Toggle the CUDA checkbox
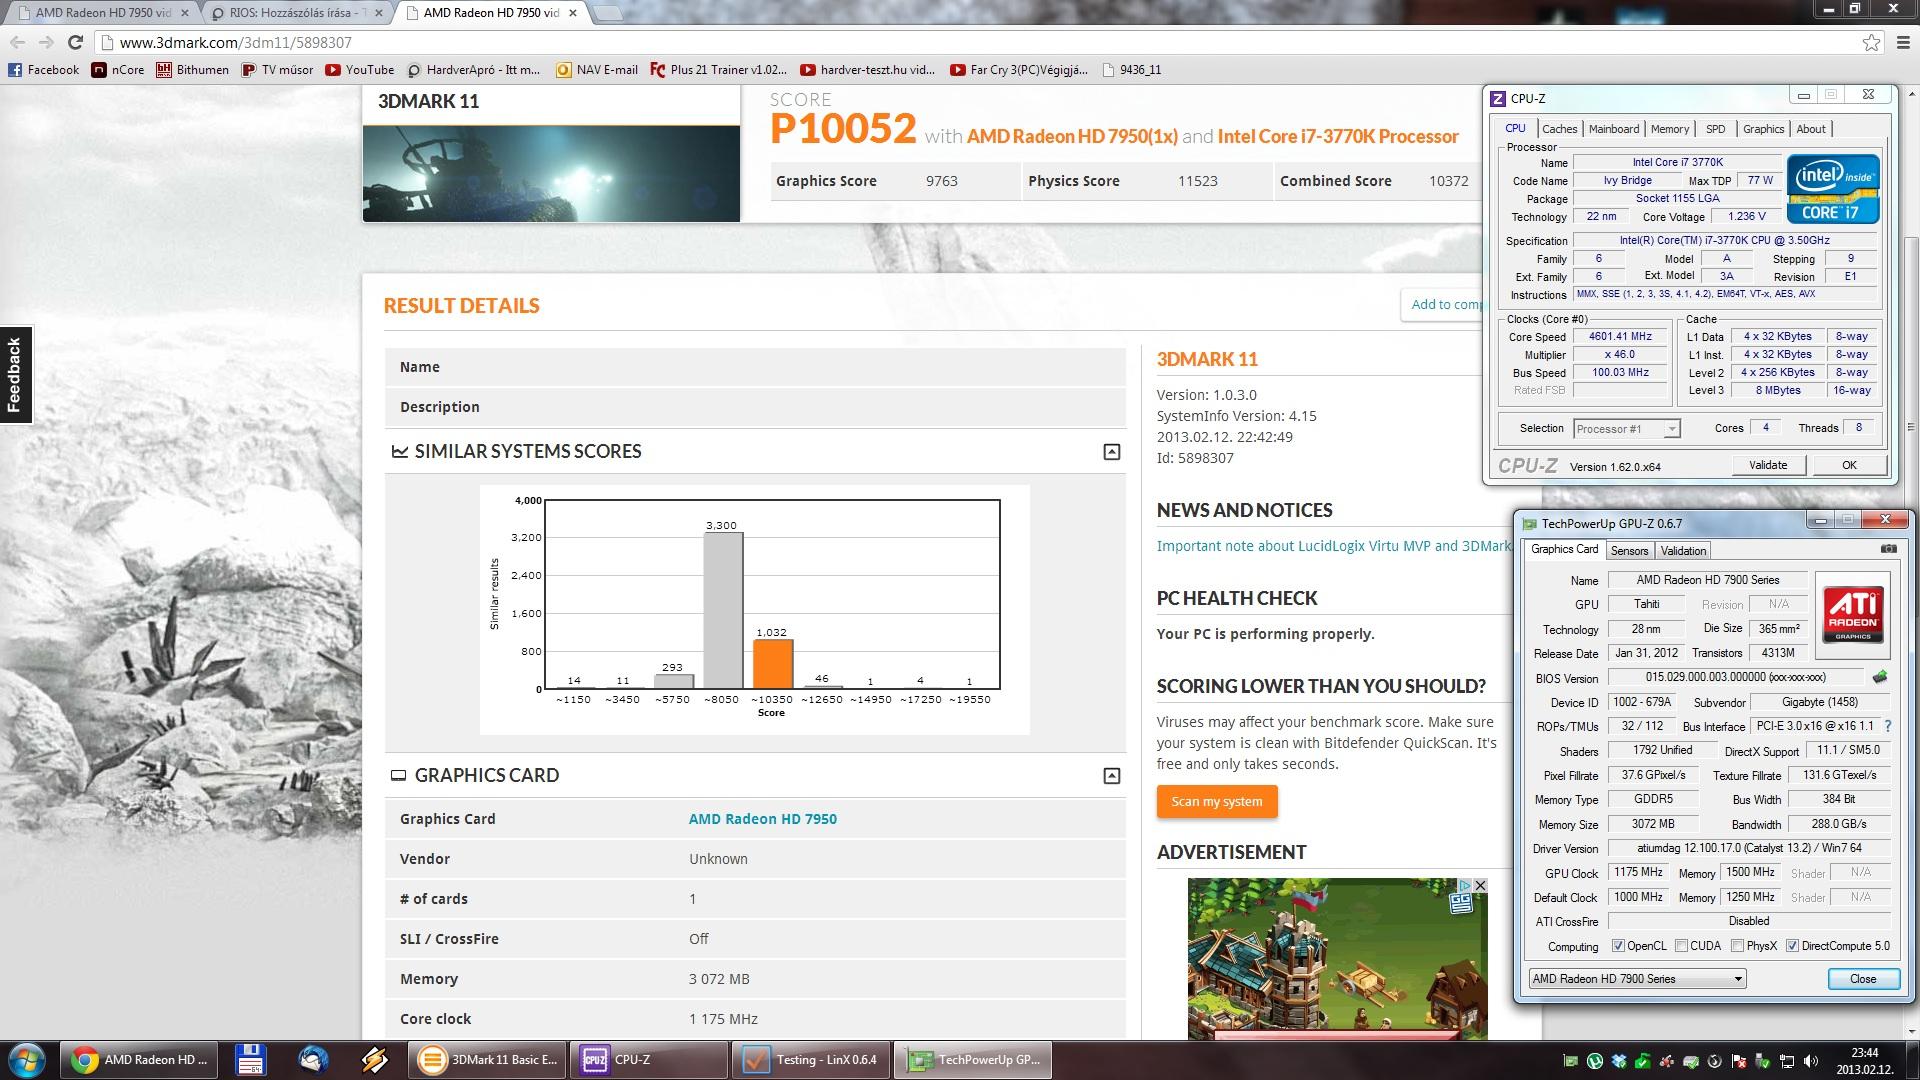The image size is (1920, 1080). (1682, 946)
